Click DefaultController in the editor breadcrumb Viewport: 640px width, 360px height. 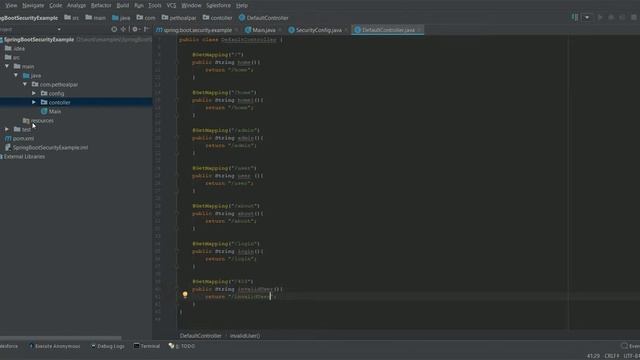point(200,336)
